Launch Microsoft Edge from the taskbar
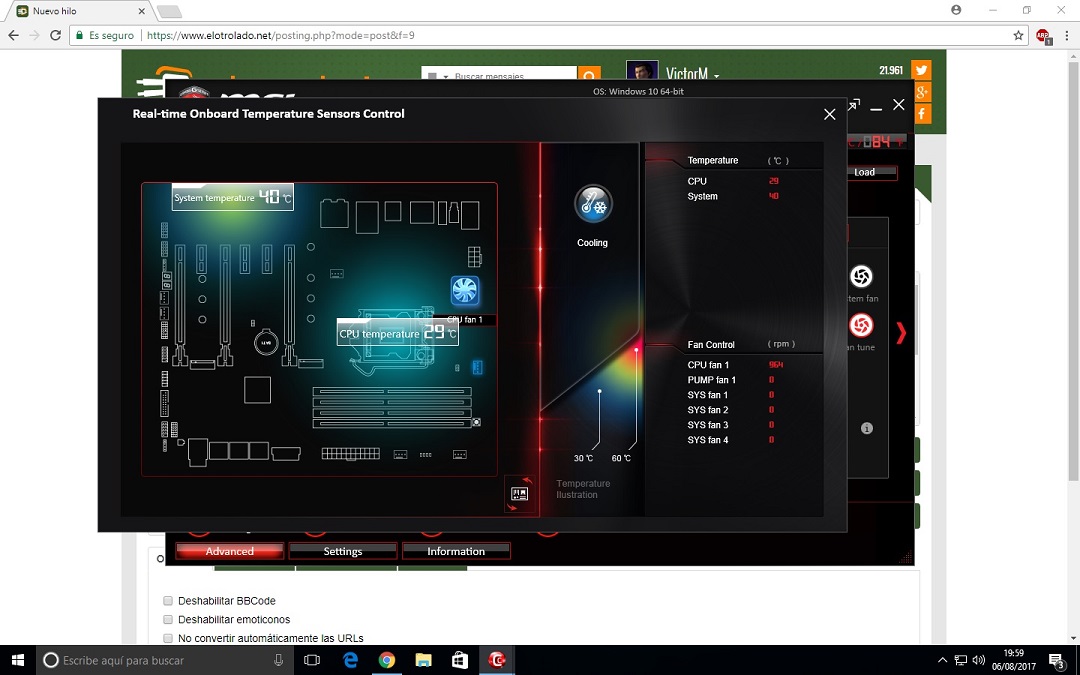Viewport: 1080px width, 675px height. pyautogui.click(x=351, y=660)
